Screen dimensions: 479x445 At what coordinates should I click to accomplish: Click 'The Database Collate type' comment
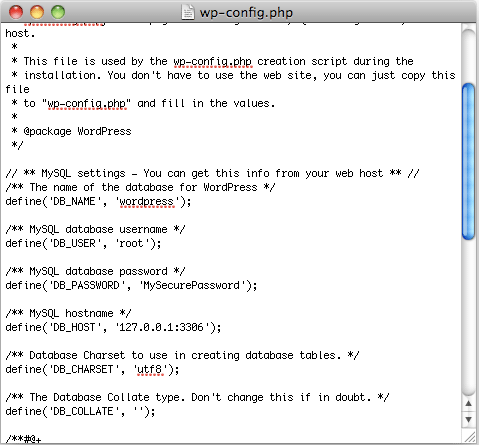(x=197, y=397)
